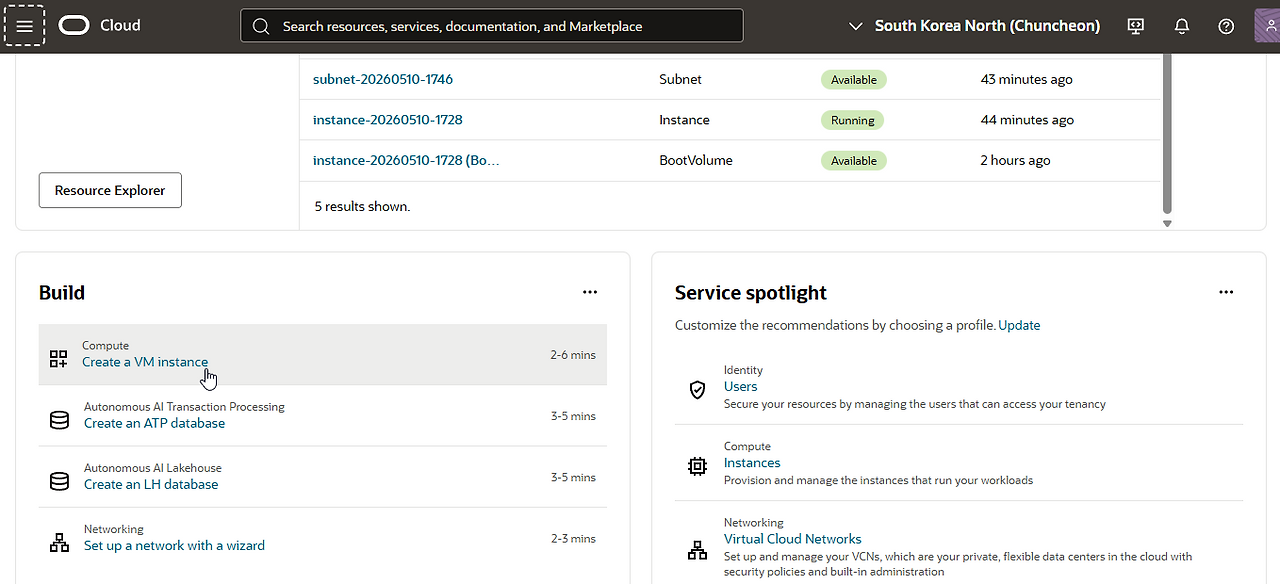Click the Create an LH database icon
The height and width of the screenshot is (584, 1280).
tap(59, 481)
